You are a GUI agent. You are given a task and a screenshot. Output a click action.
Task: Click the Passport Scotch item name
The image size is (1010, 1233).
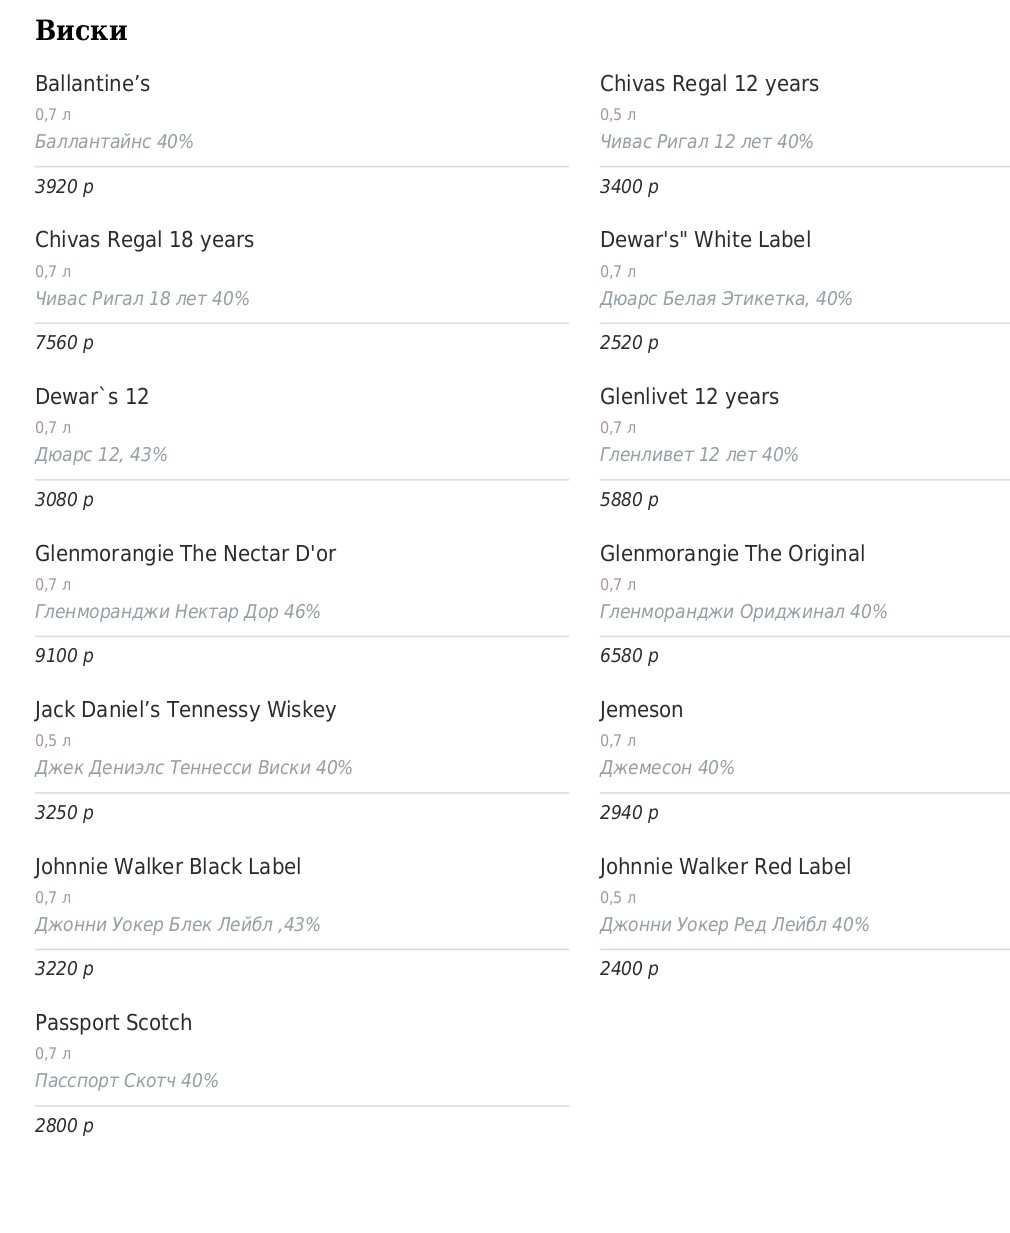point(113,1023)
